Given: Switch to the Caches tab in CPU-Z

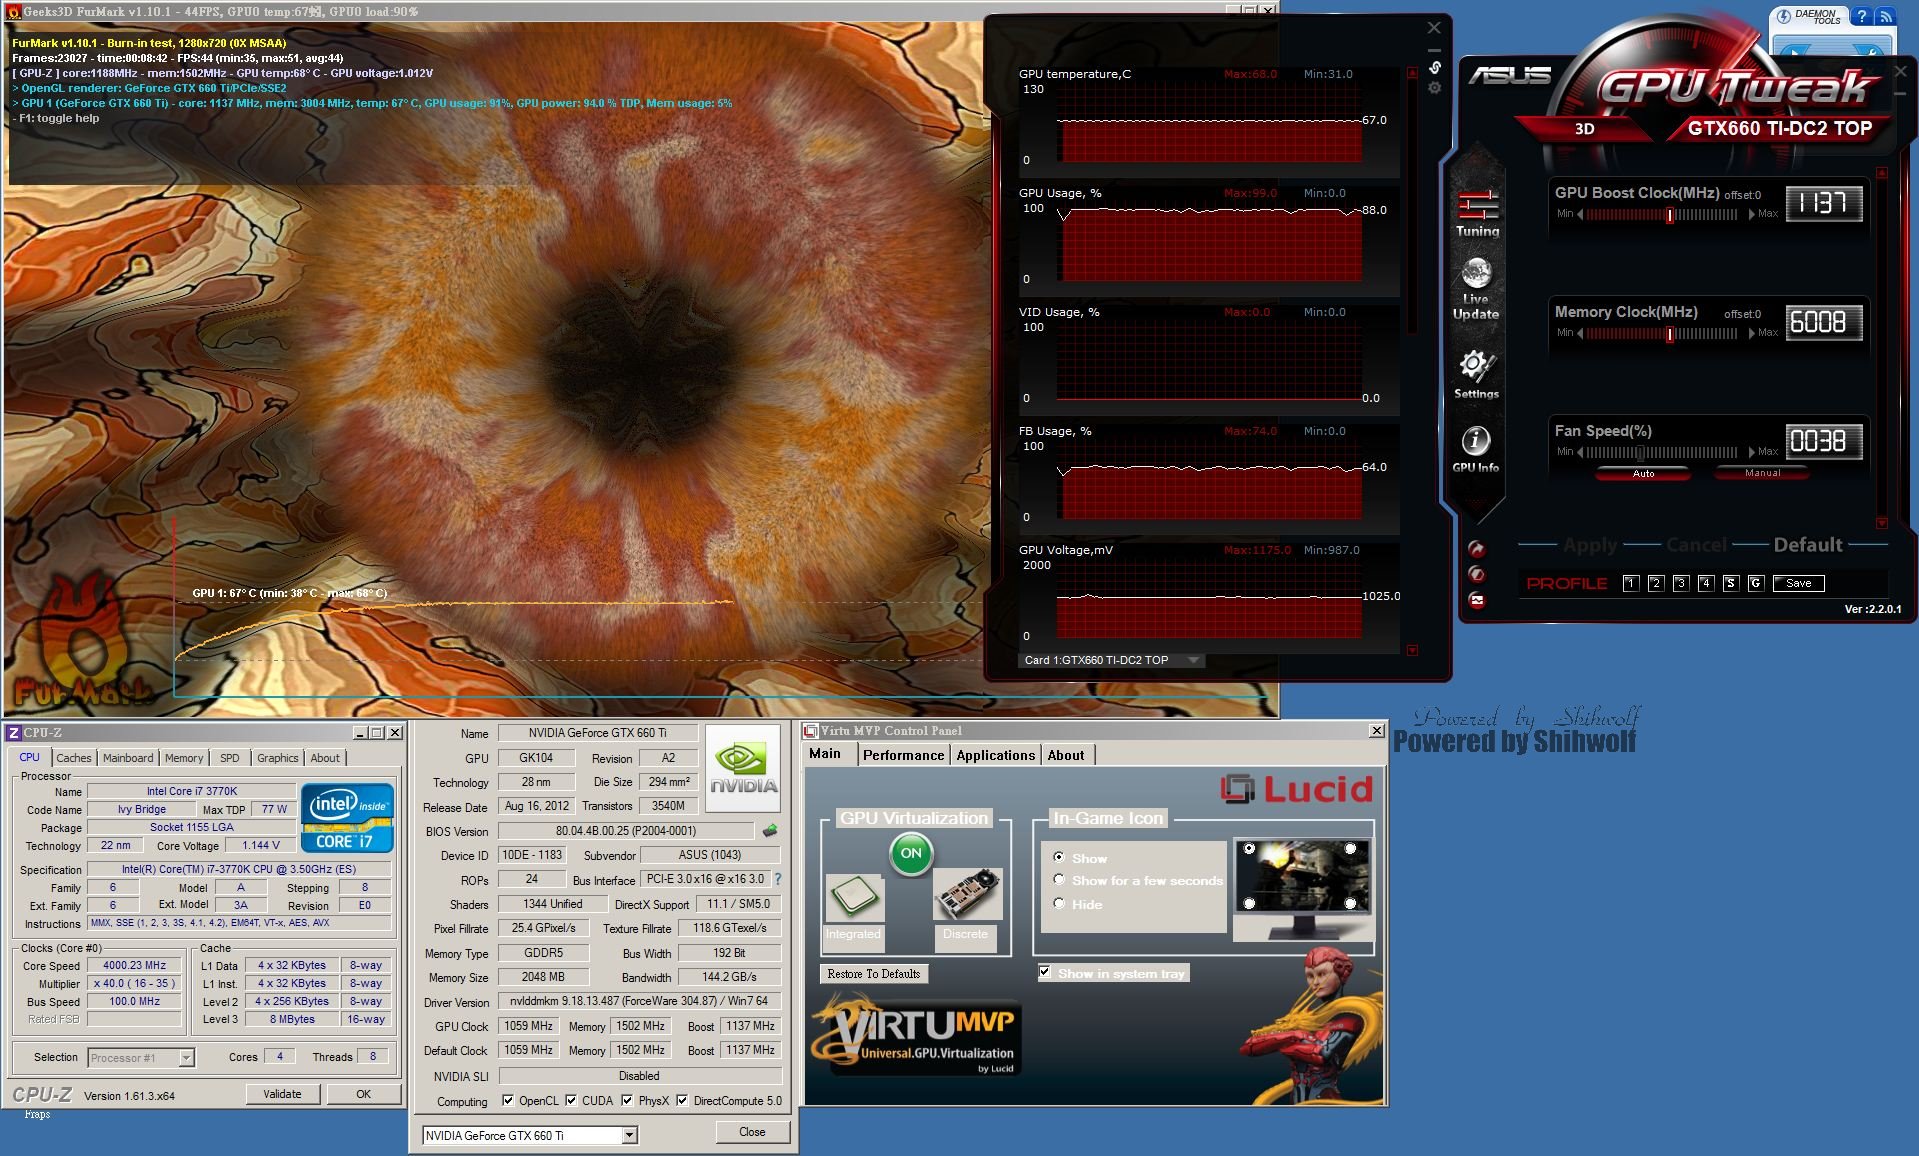Looking at the screenshot, I should (x=73, y=758).
